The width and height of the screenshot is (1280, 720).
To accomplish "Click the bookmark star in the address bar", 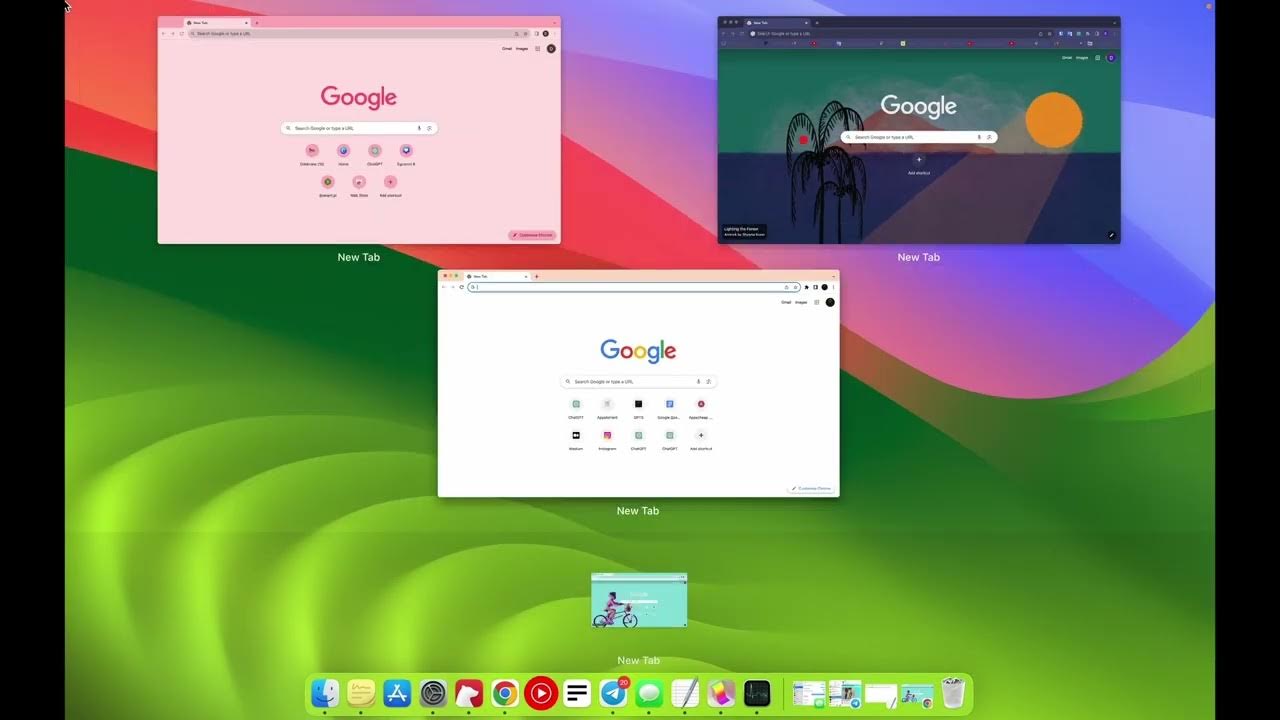I will click(796, 287).
